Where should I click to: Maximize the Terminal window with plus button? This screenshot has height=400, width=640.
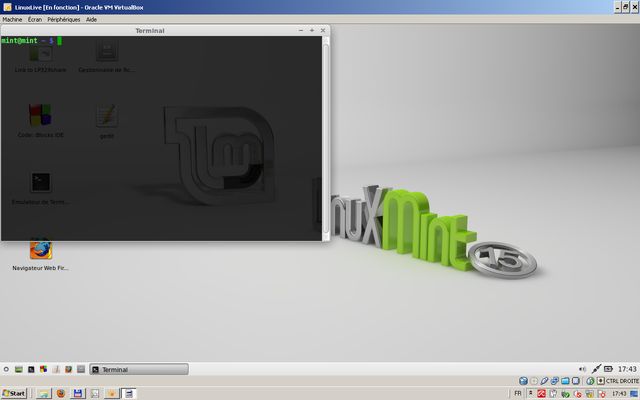pyautogui.click(x=312, y=31)
